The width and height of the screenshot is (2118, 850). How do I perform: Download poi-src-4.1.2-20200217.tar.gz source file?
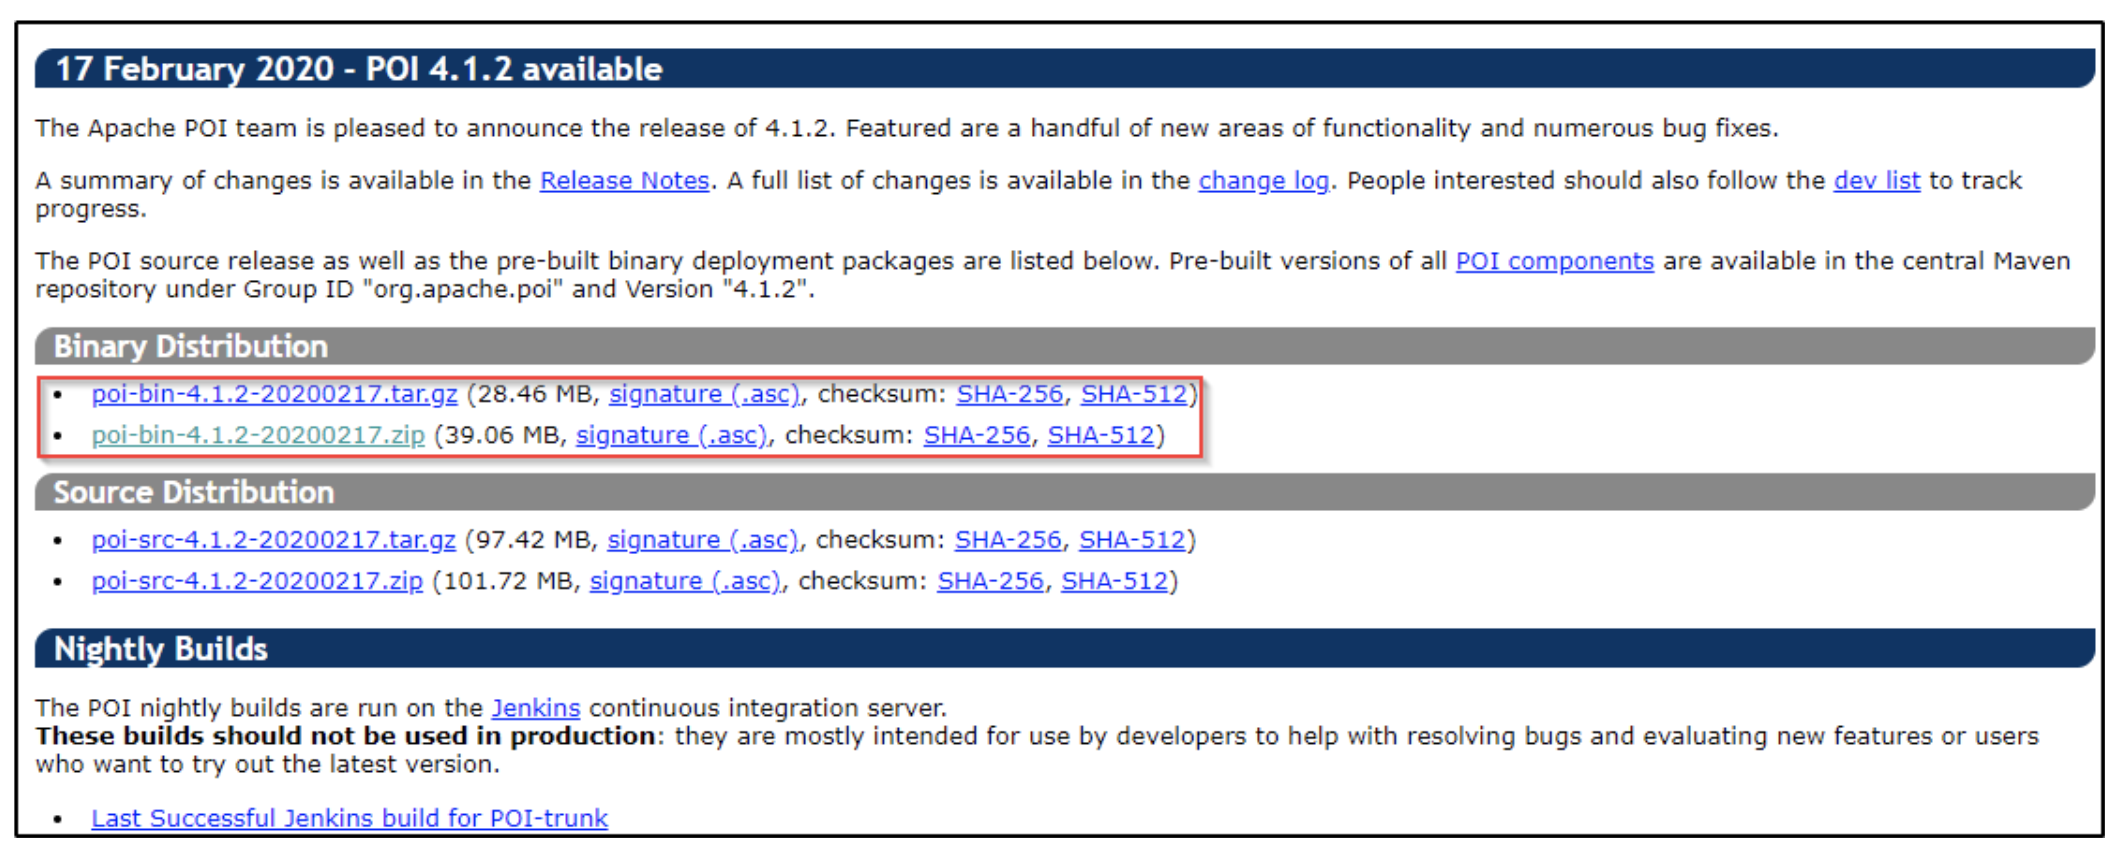[273, 540]
